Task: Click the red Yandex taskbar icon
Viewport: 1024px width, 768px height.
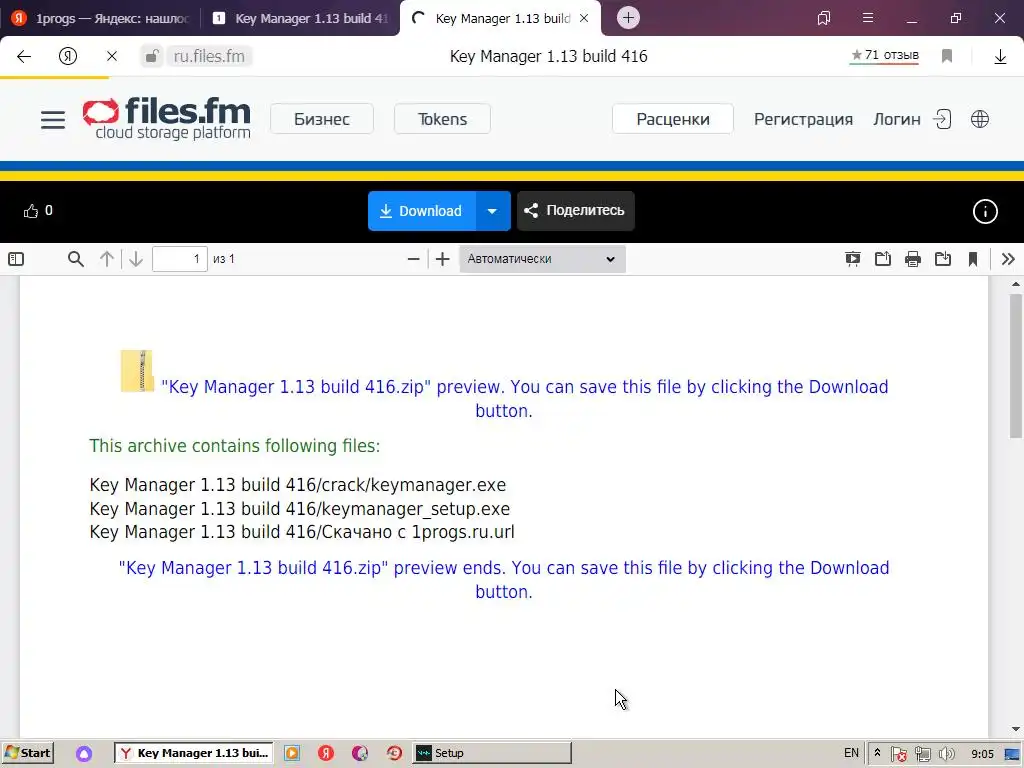Action: tap(326, 753)
